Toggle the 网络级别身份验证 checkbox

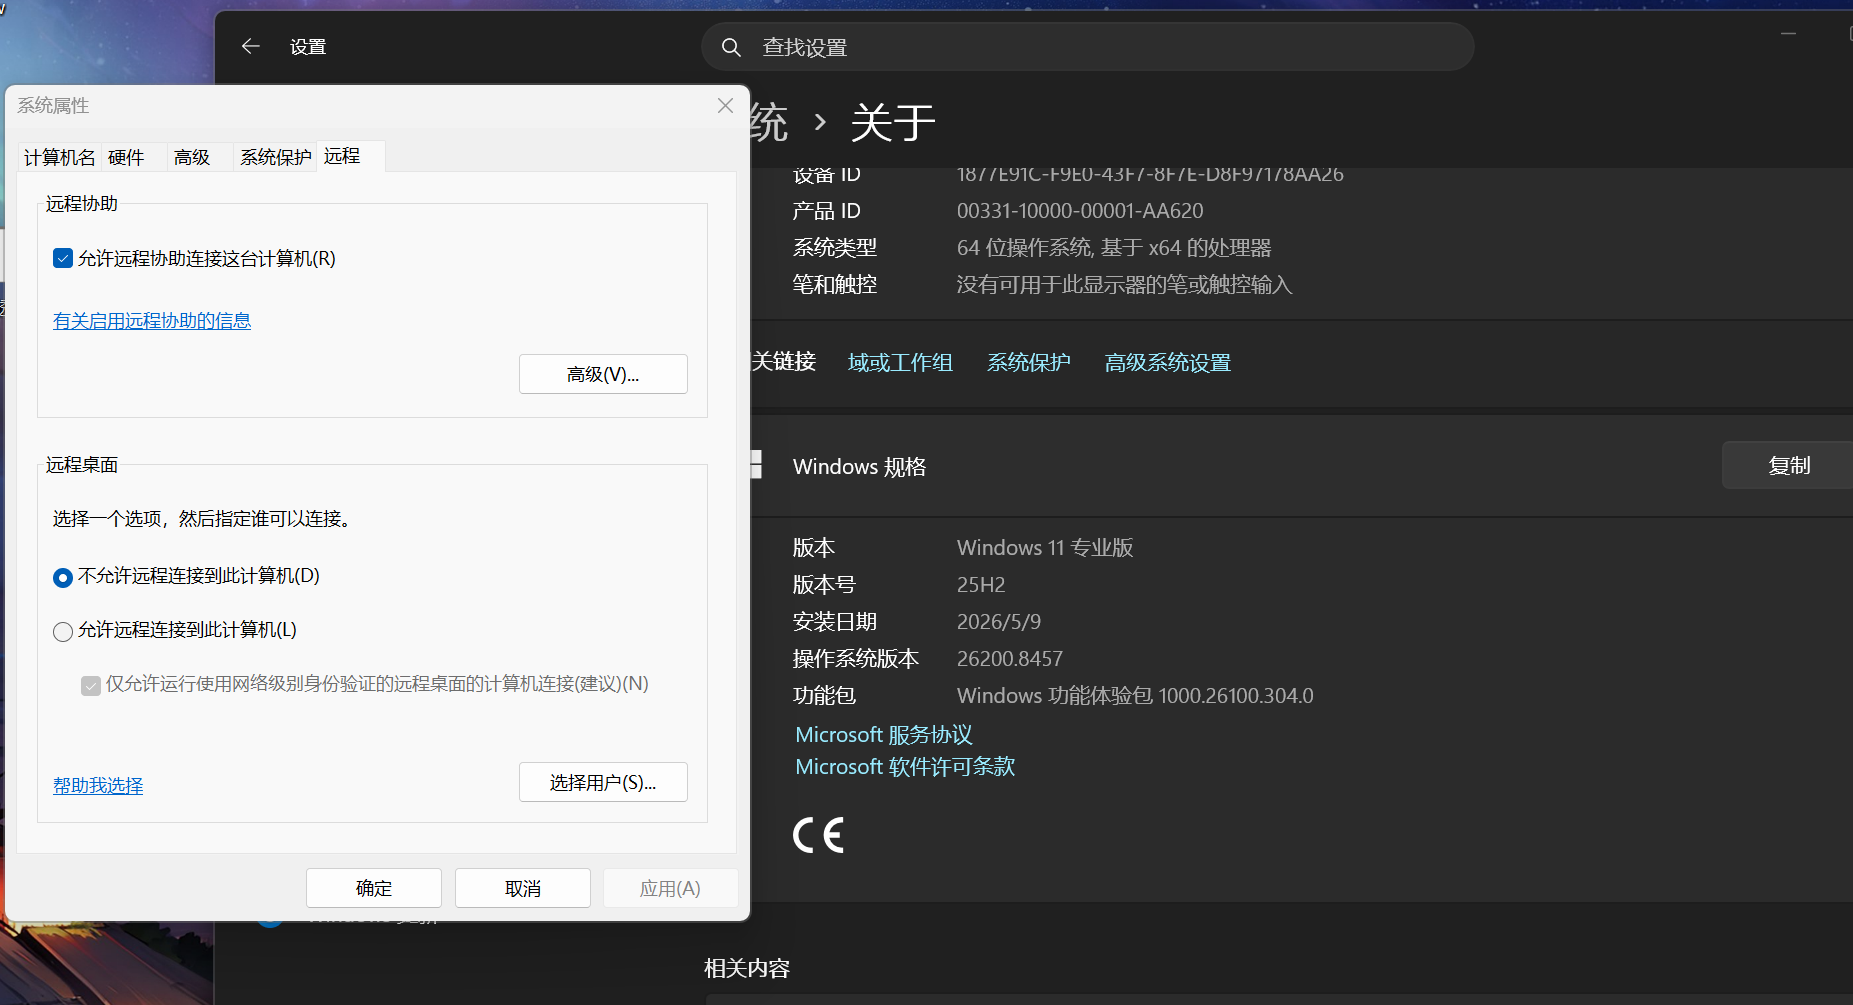point(91,685)
